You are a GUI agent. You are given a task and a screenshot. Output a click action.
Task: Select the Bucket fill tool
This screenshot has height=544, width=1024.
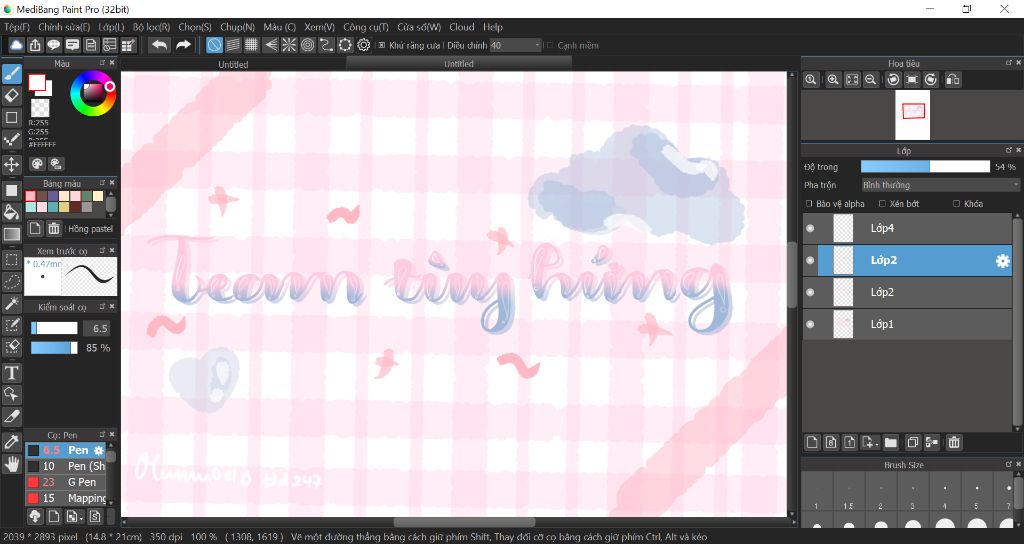12,212
